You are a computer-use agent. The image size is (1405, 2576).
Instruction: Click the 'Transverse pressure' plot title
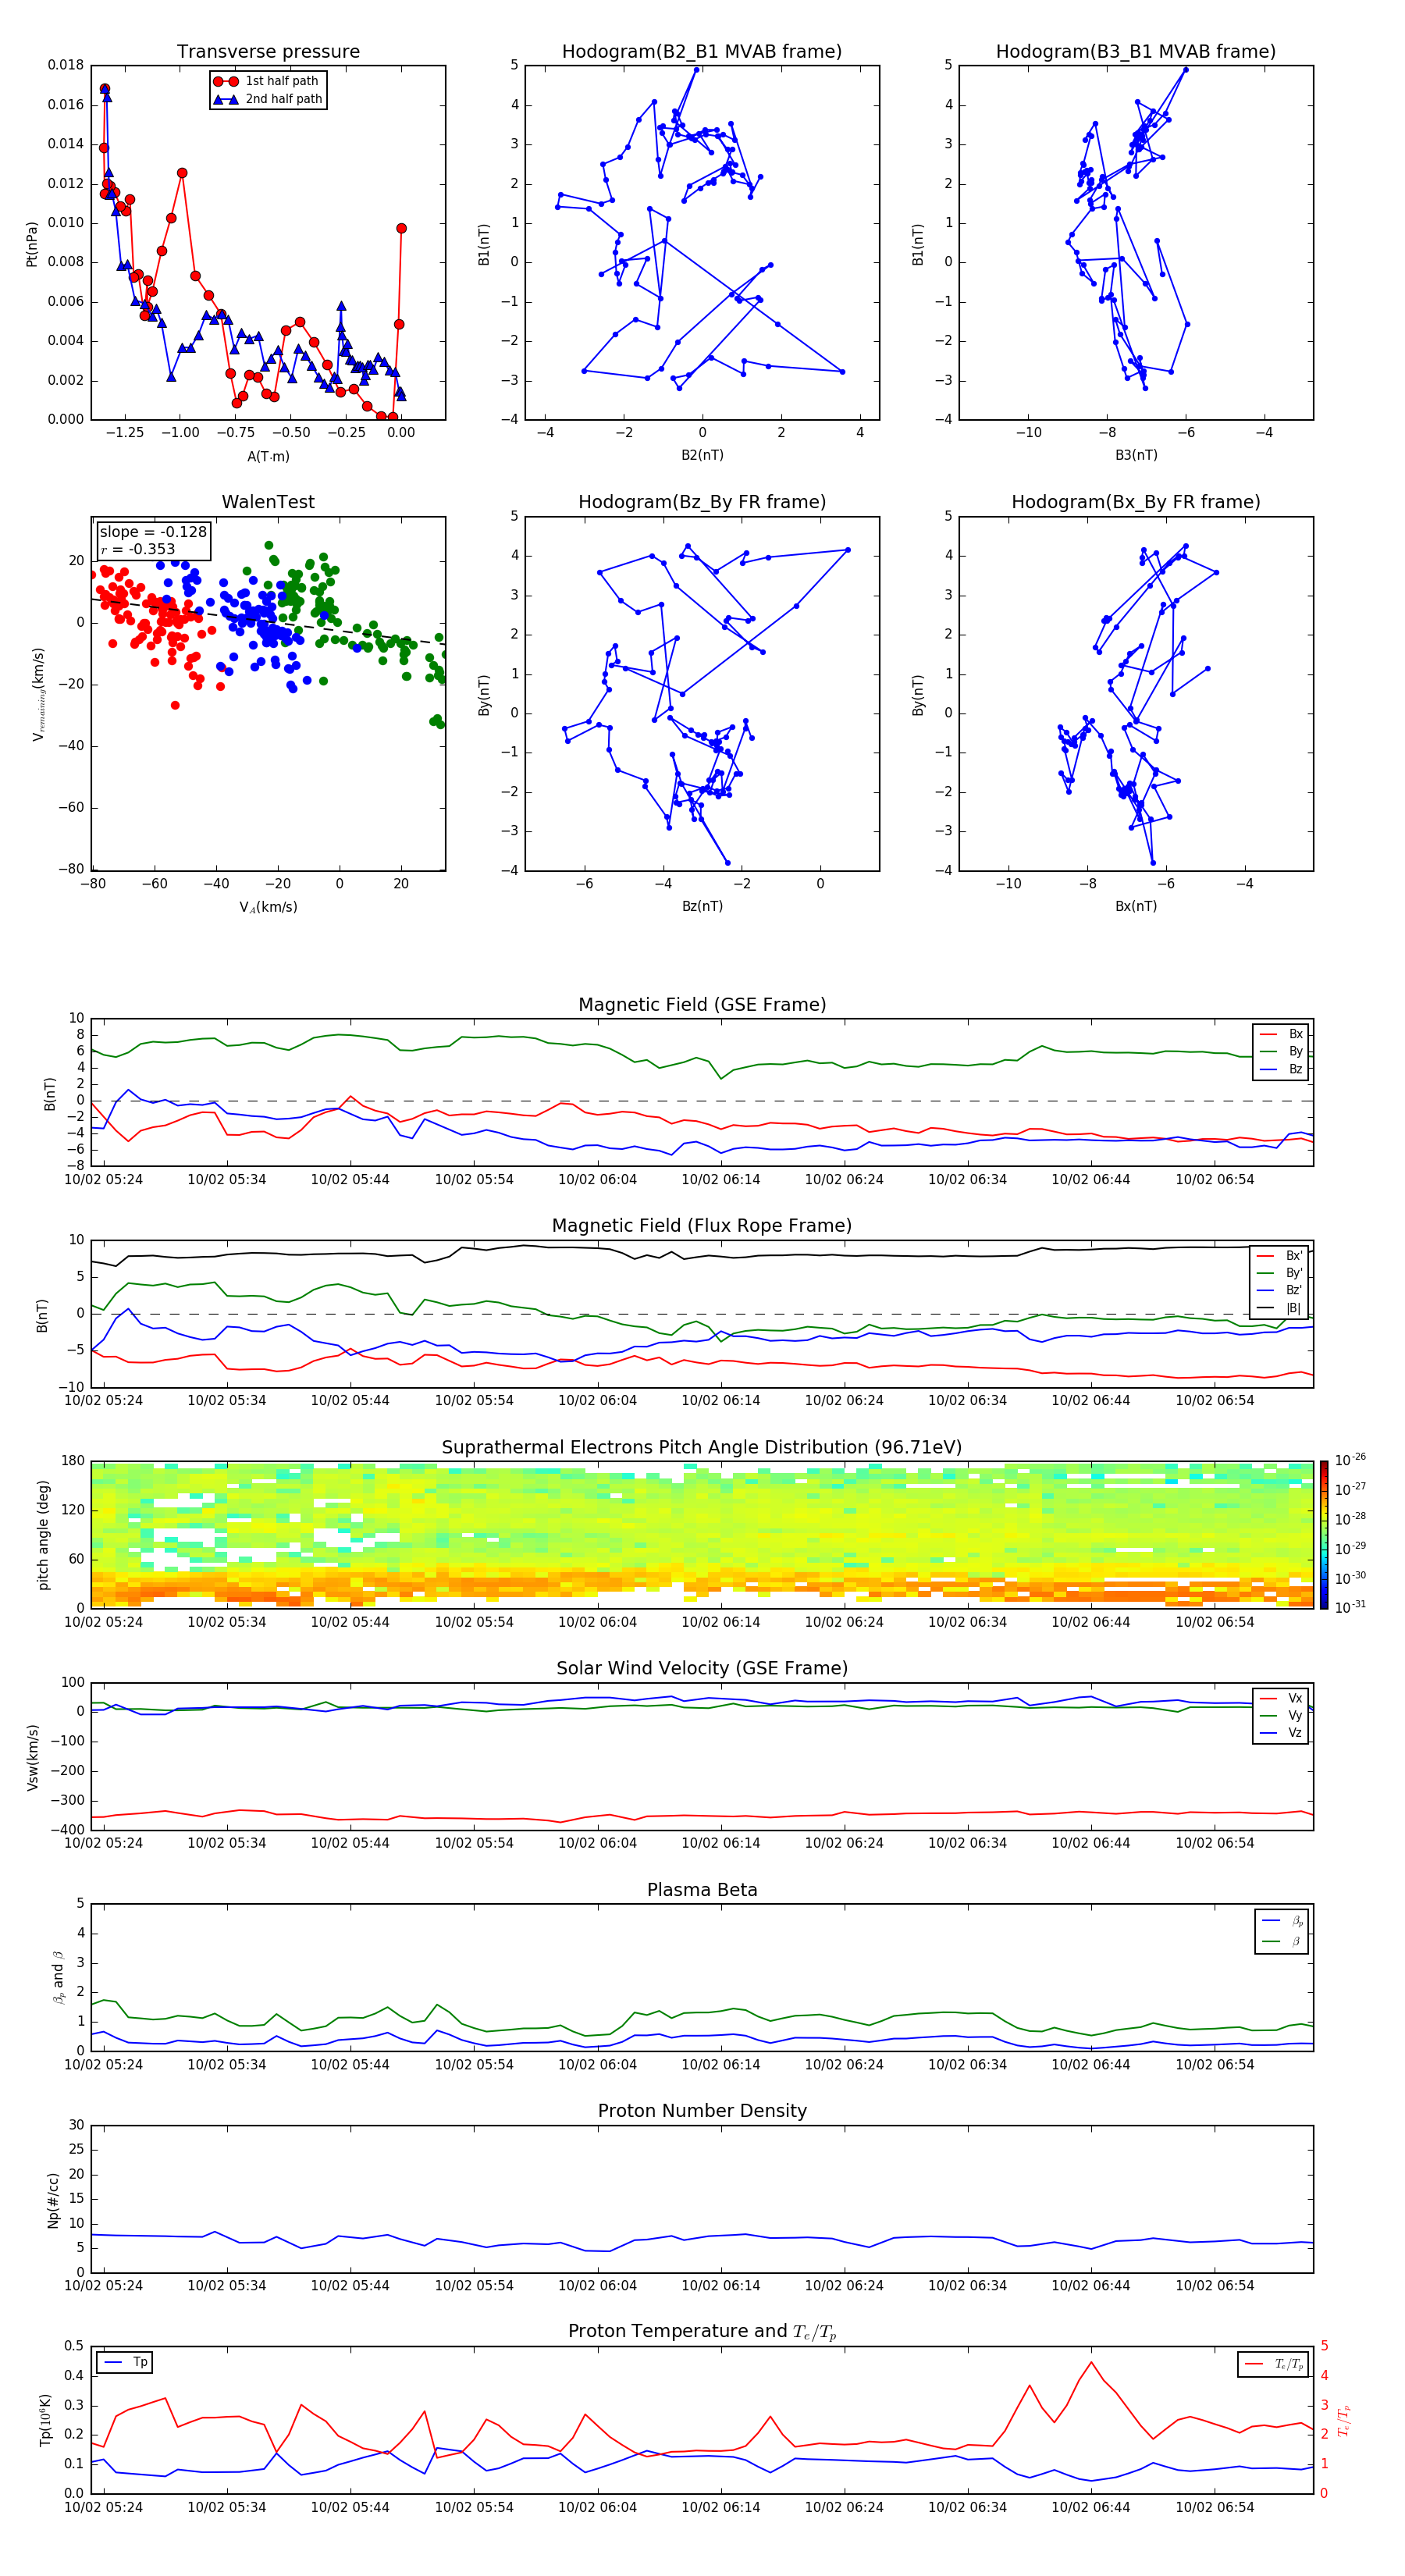(x=268, y=52)
